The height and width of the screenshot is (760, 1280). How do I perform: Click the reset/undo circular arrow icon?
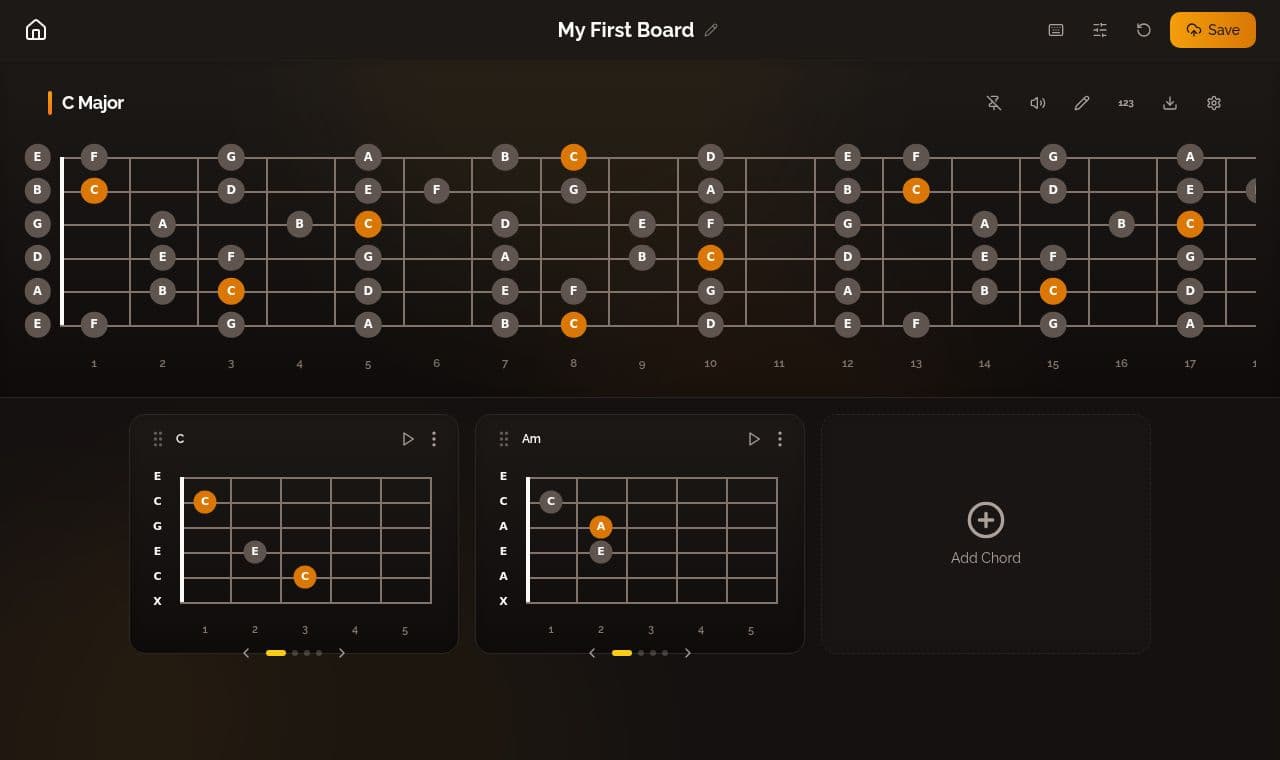(x=1144, y=30)
